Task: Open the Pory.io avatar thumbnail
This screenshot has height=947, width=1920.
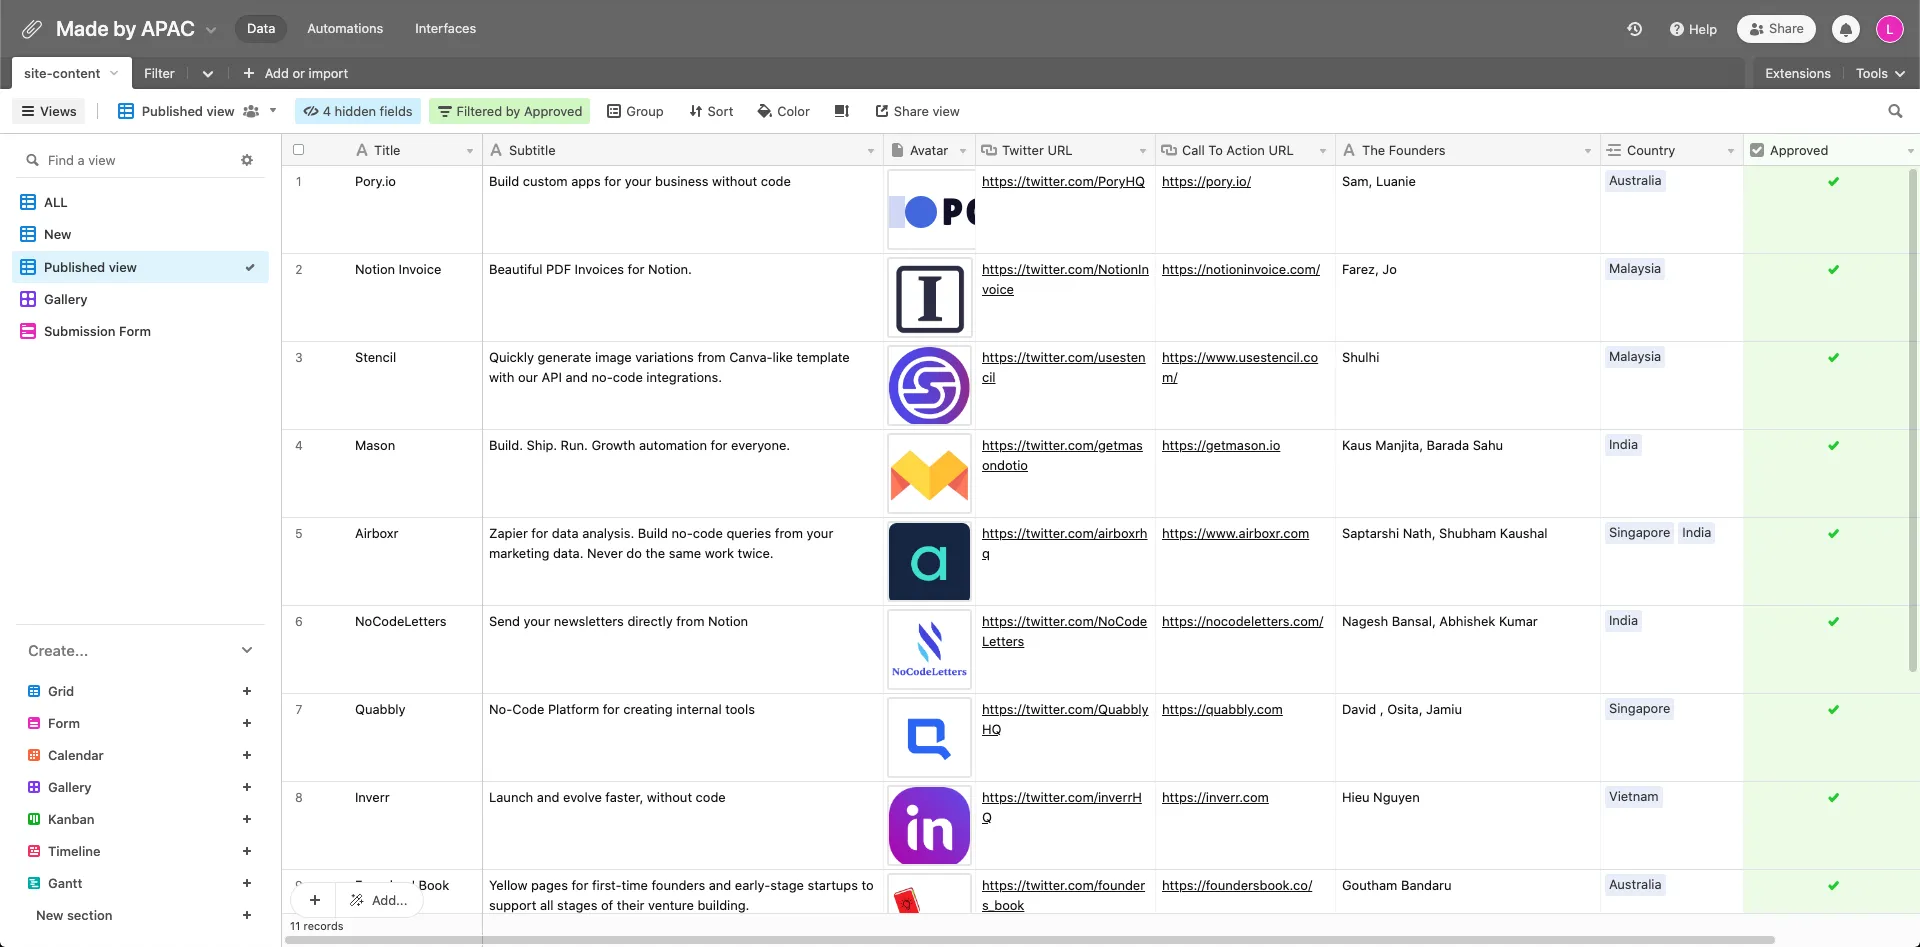Action: (x=930, y=210)
